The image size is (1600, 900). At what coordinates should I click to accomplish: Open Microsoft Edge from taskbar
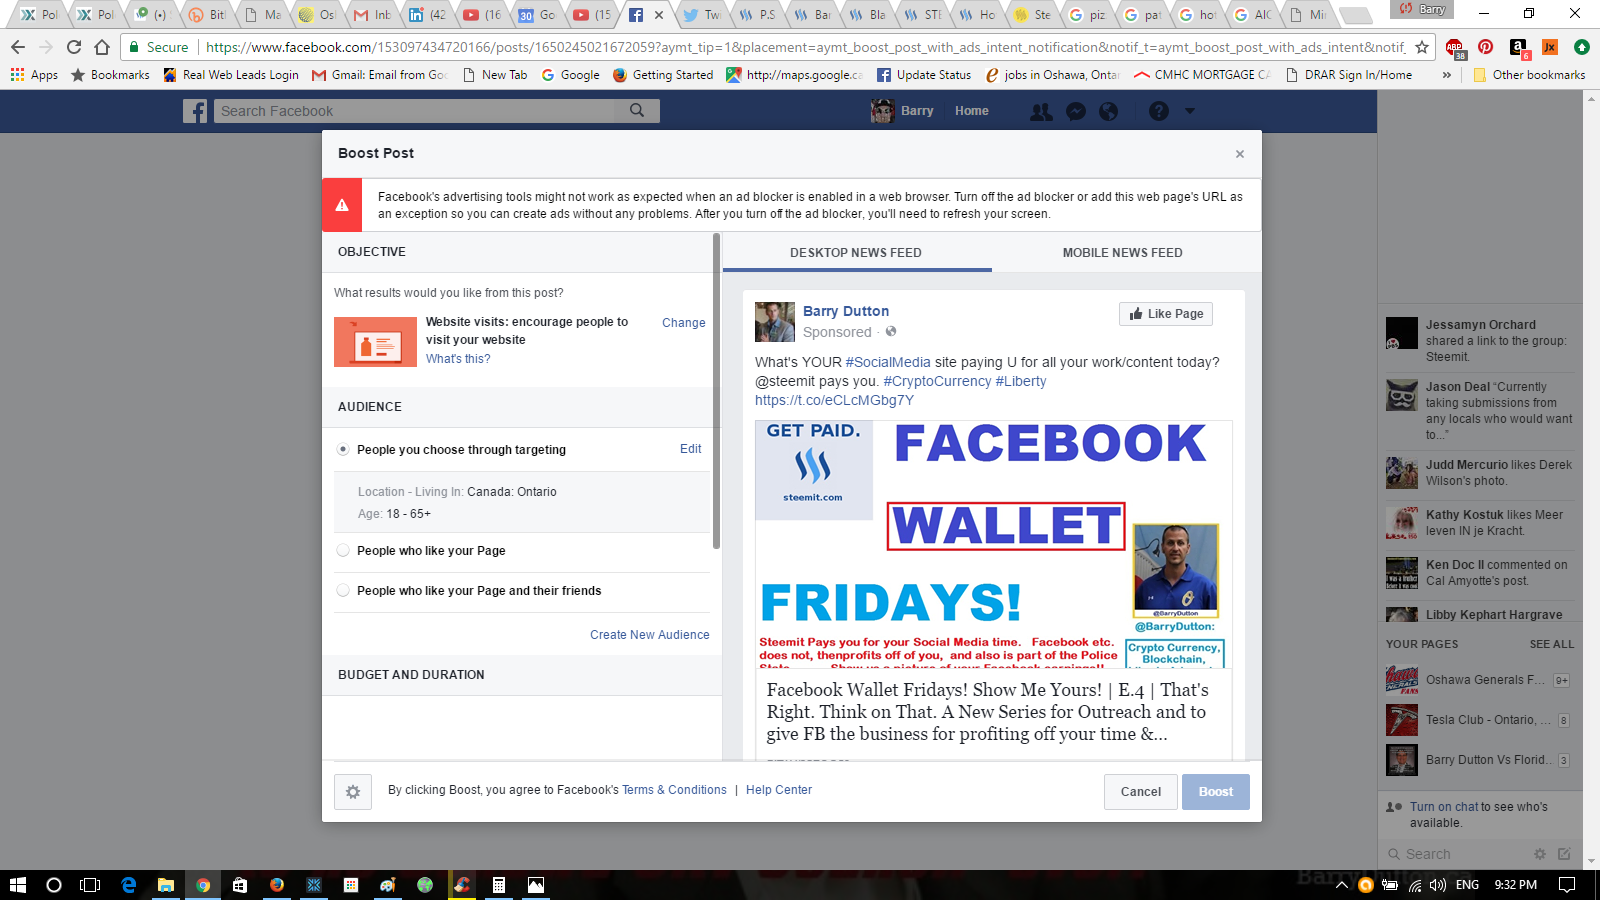pyautogui.click(x=128, y=885)
